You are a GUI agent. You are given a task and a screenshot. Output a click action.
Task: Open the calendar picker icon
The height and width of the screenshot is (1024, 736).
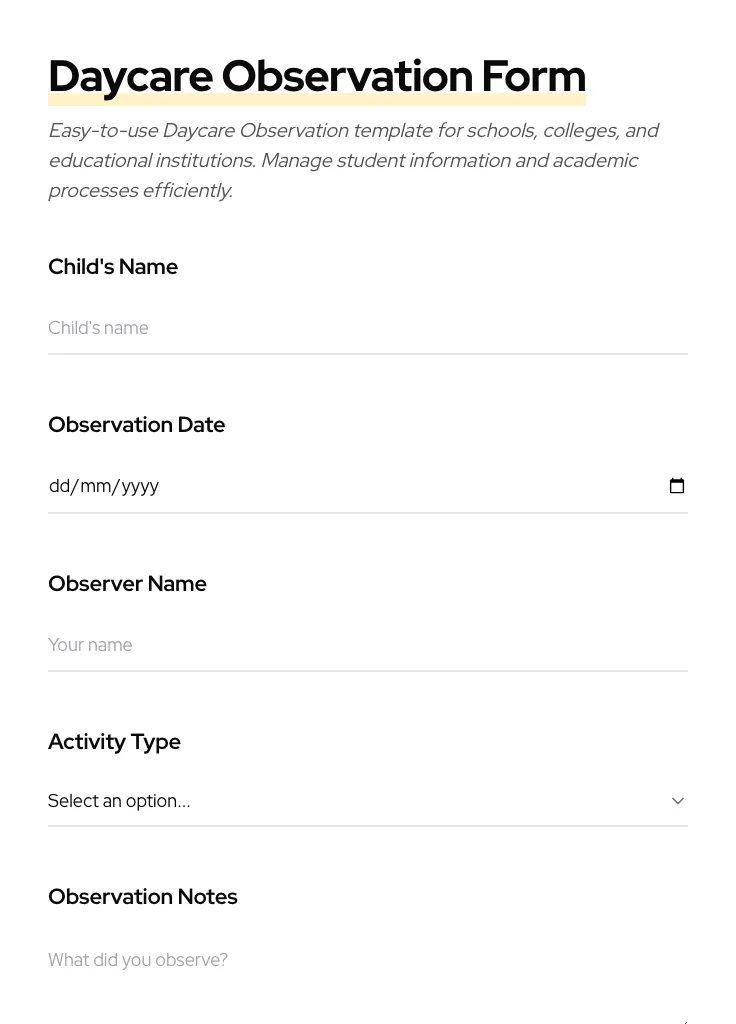[677, 486]
